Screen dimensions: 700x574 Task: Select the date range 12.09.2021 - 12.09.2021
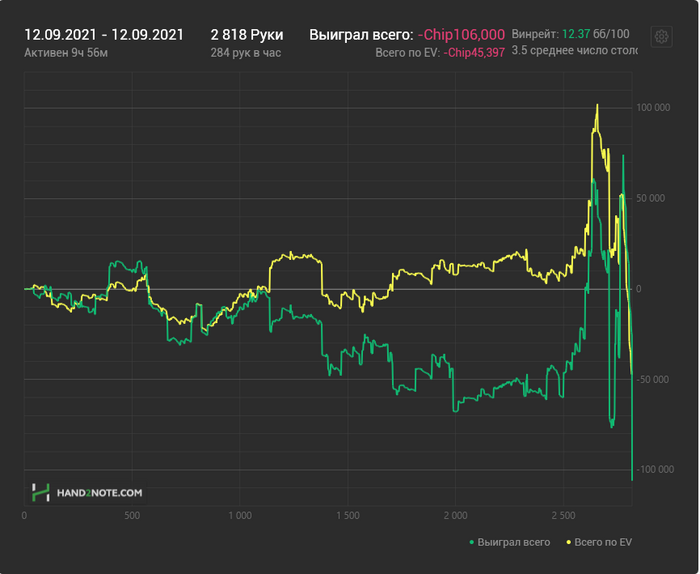104,35
